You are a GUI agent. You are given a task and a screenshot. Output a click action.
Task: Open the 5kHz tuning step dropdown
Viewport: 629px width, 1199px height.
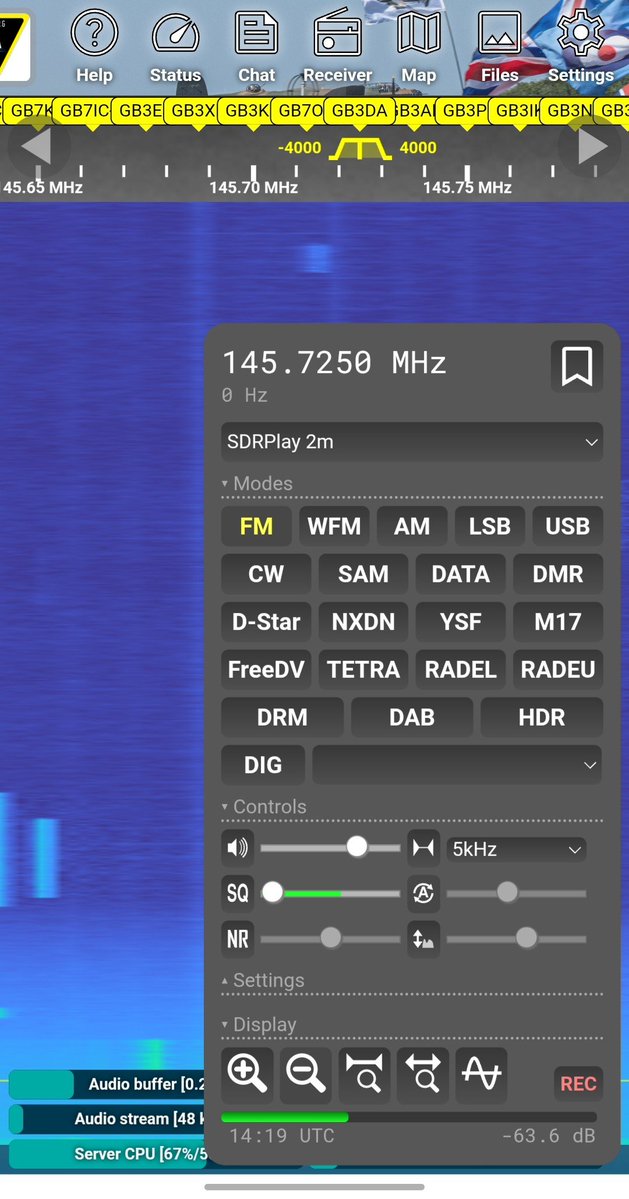click(x=517, y=849)
